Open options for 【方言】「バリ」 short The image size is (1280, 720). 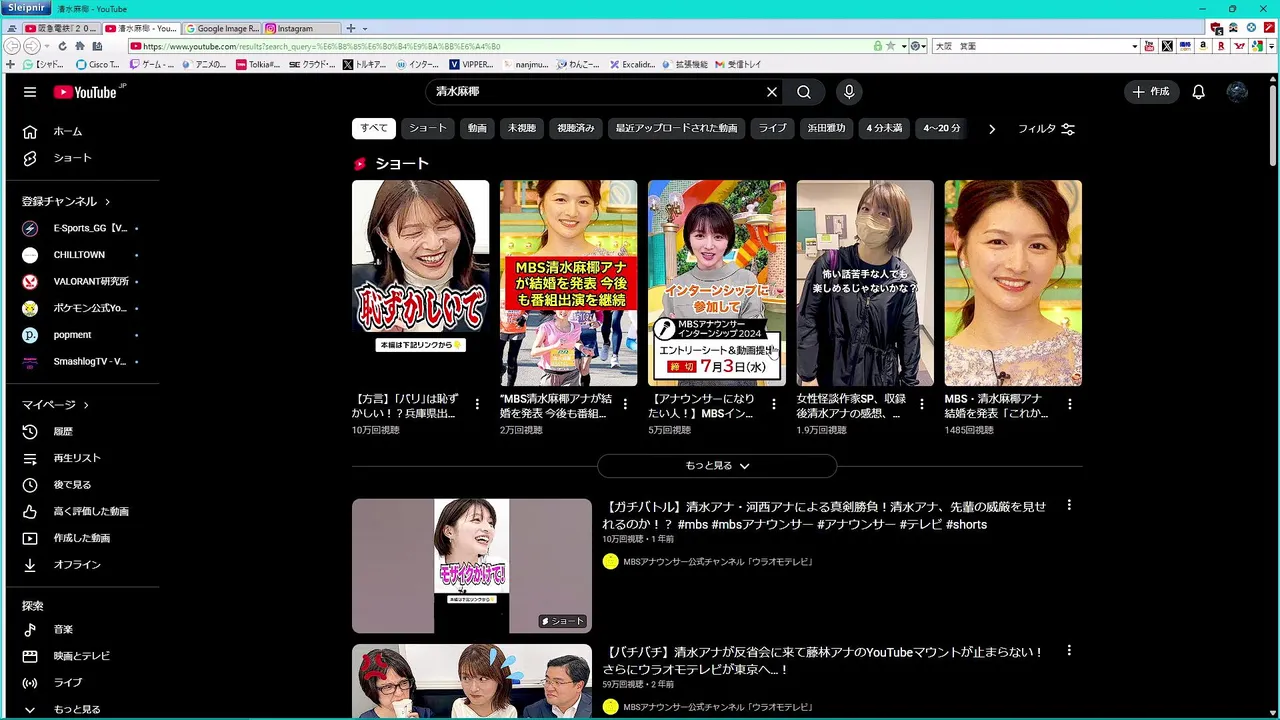point(477,404)
